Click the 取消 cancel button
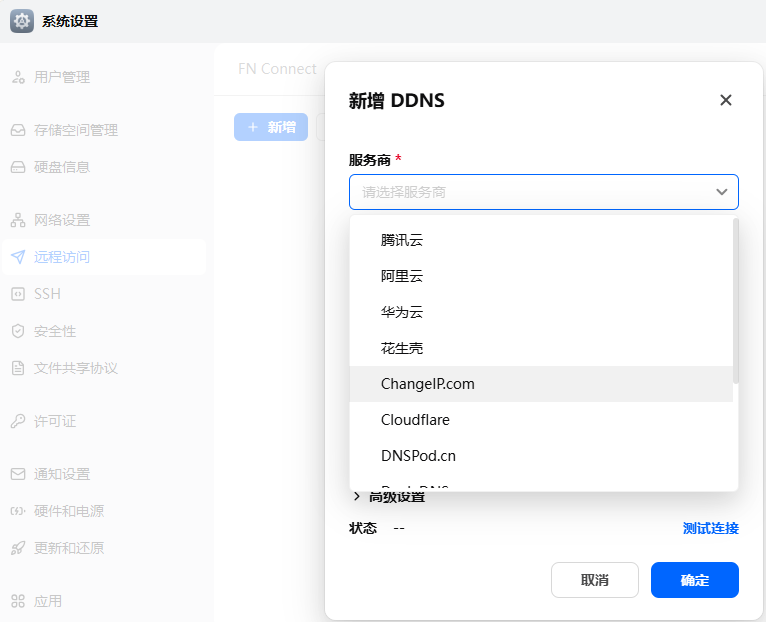The width and height of the screenshot is (766, 622). pos(595,580)
